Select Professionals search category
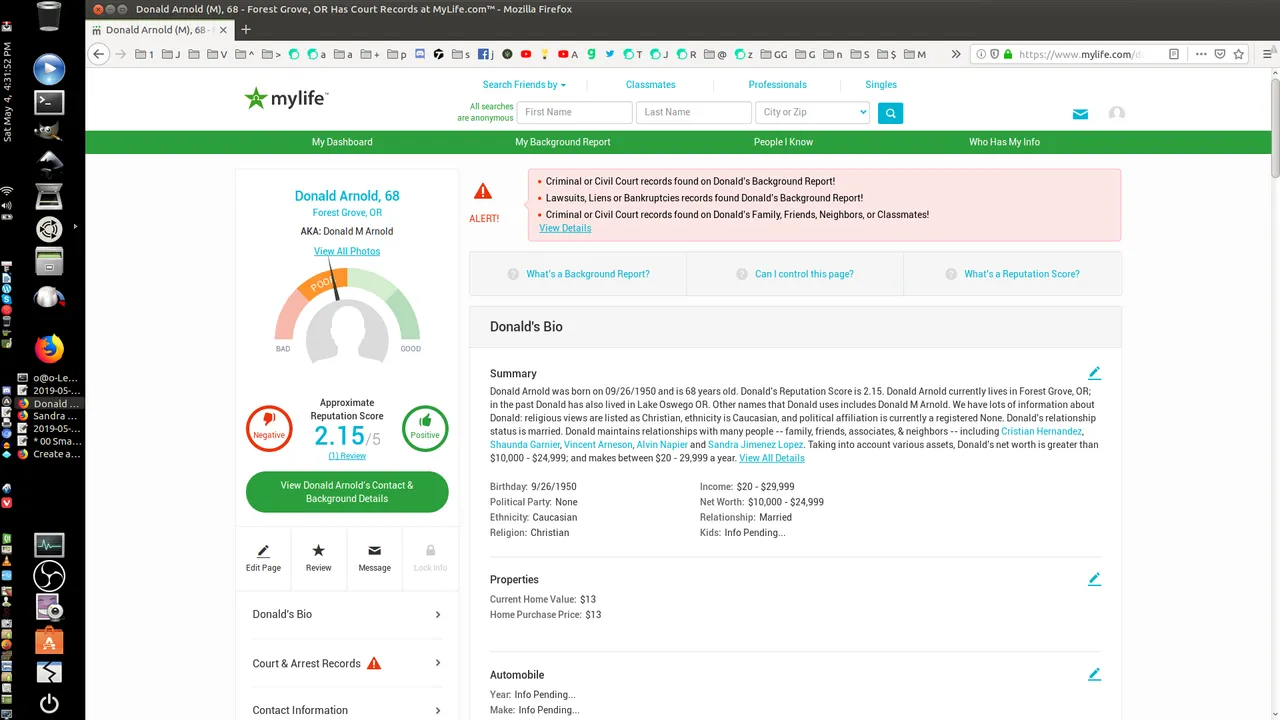Viewport: 1280px width, 720px height. [777, 85]
